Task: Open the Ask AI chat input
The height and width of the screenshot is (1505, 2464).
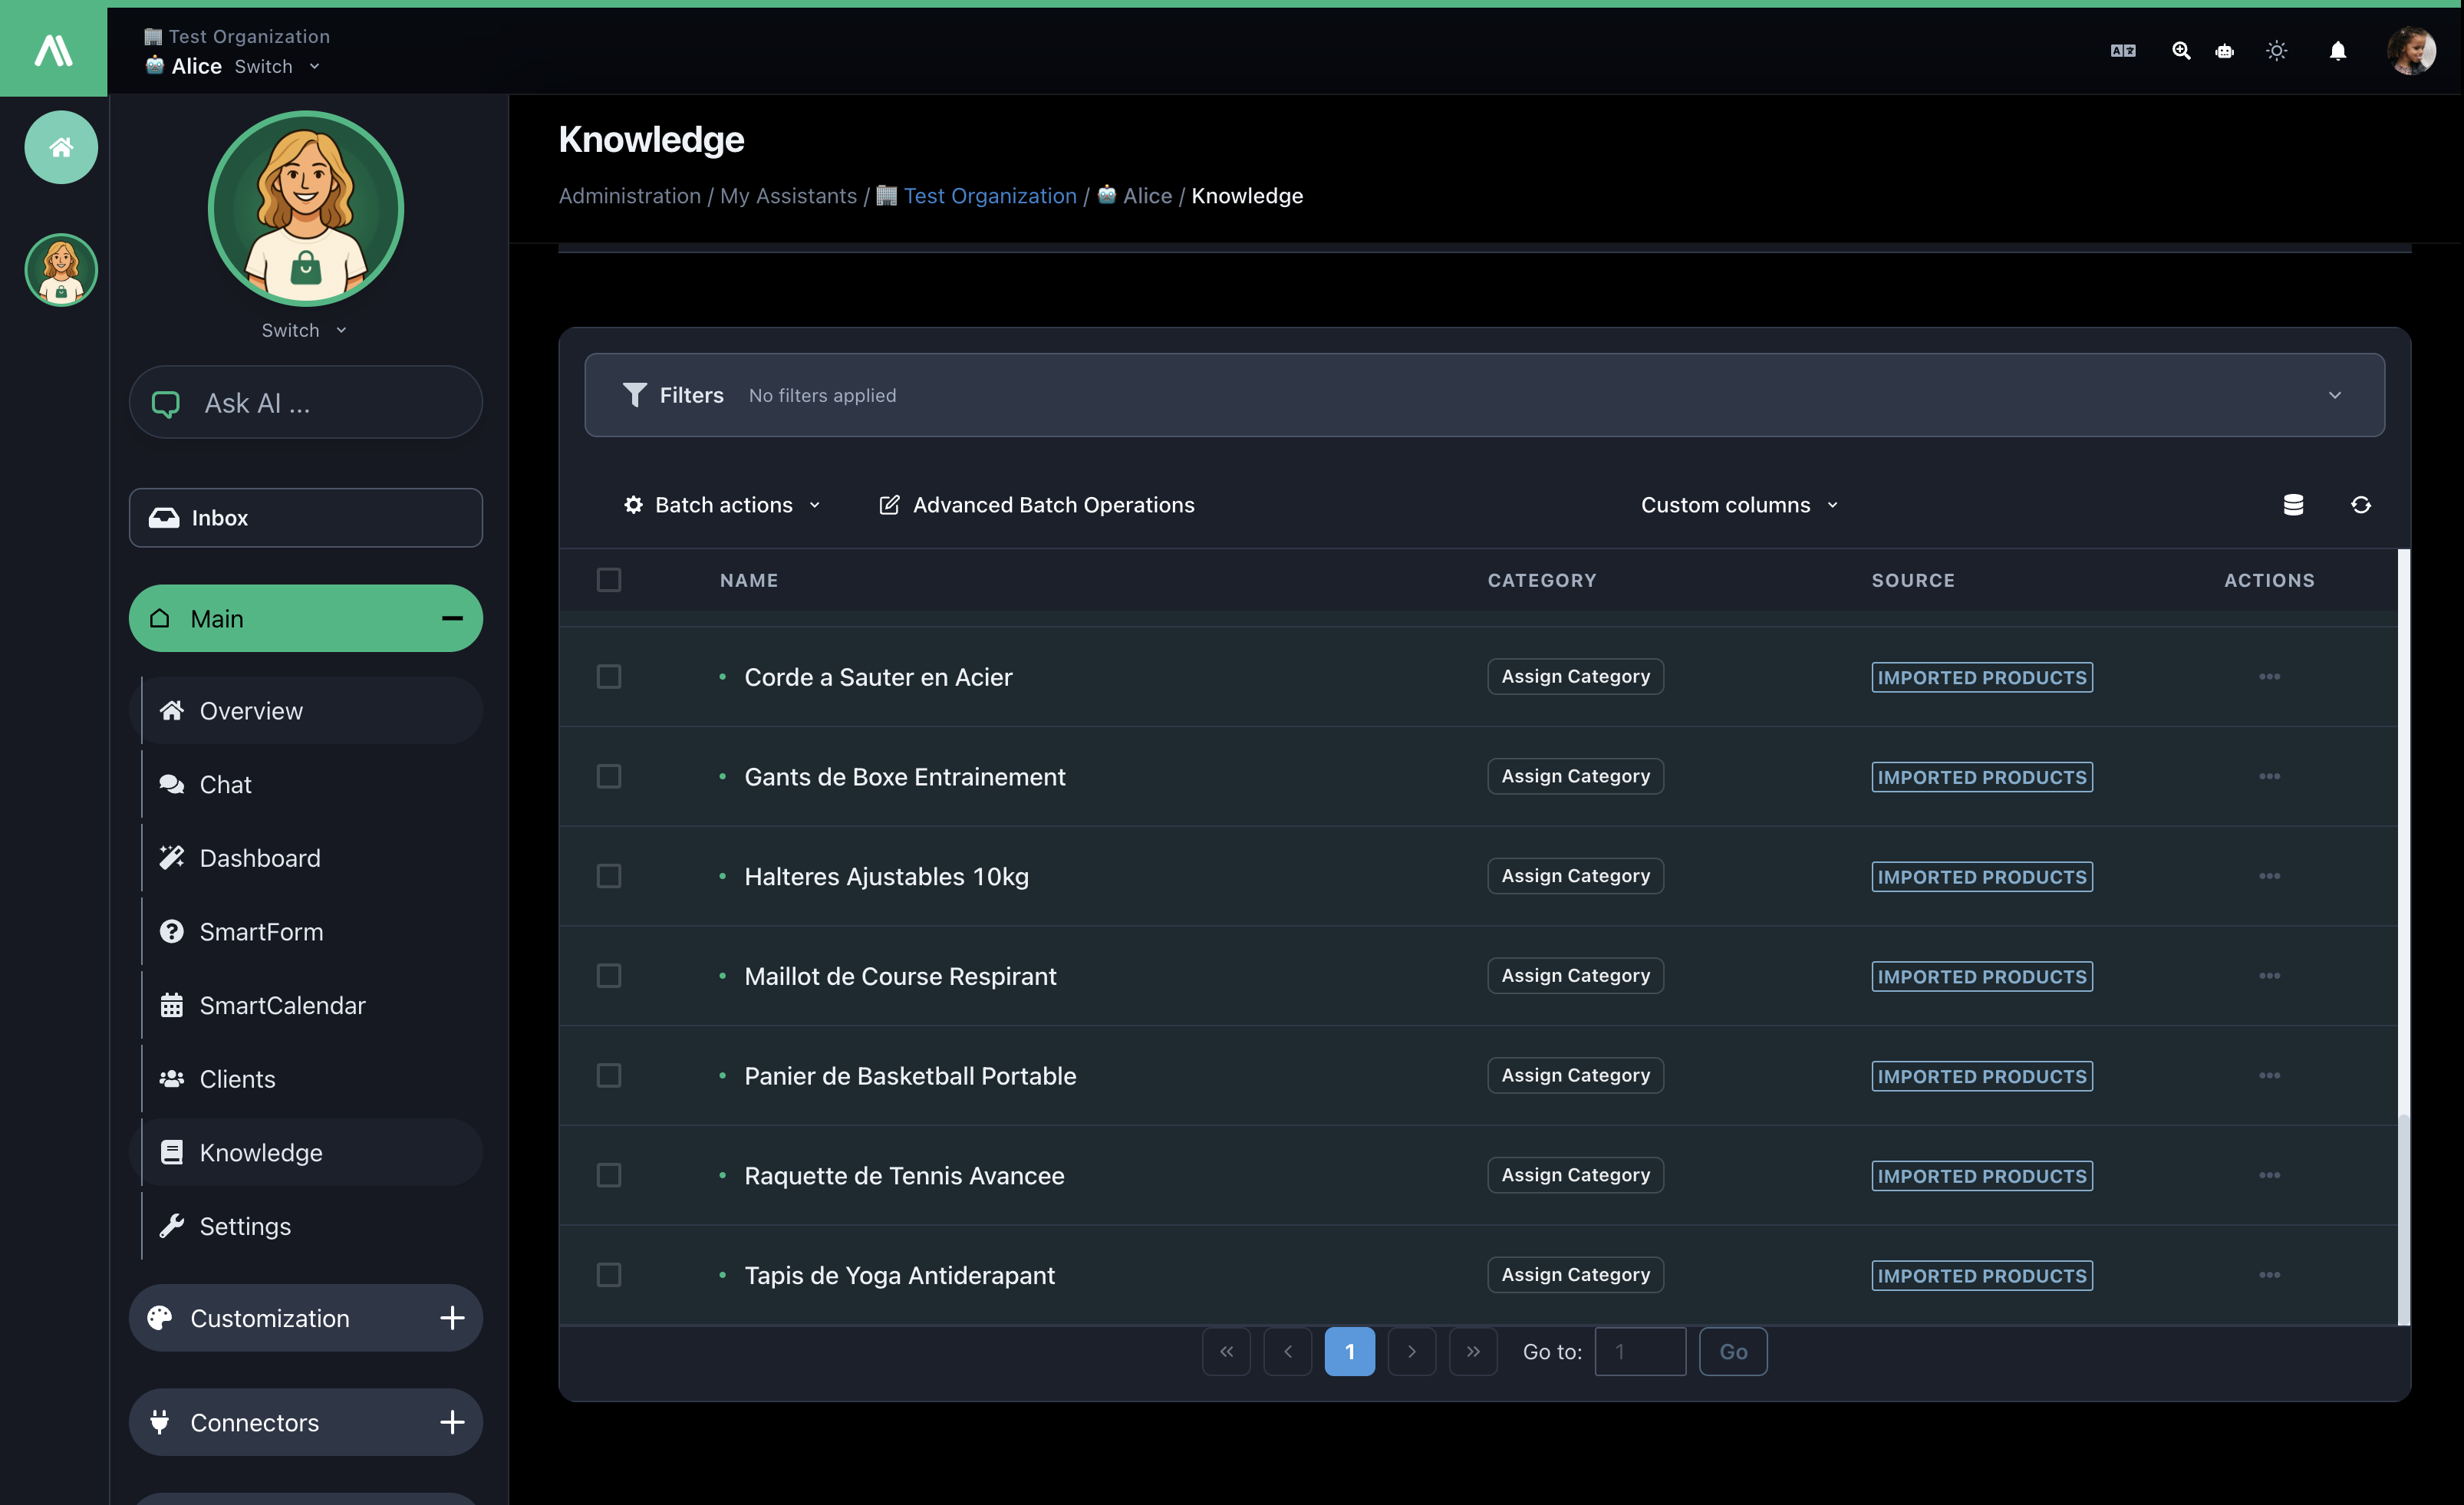Action: point(305,402)
